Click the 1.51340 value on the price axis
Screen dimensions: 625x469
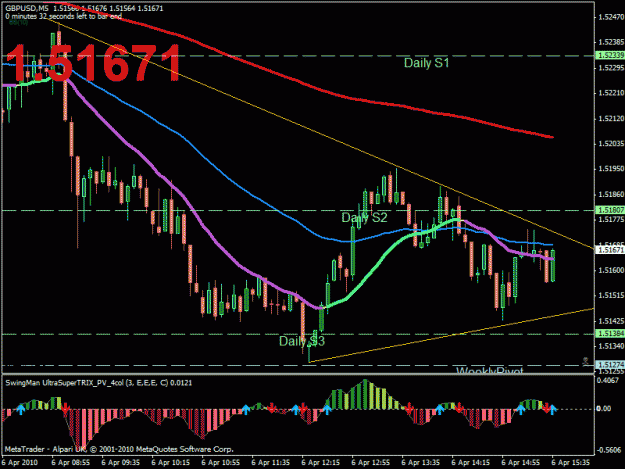tap(611, 346)
